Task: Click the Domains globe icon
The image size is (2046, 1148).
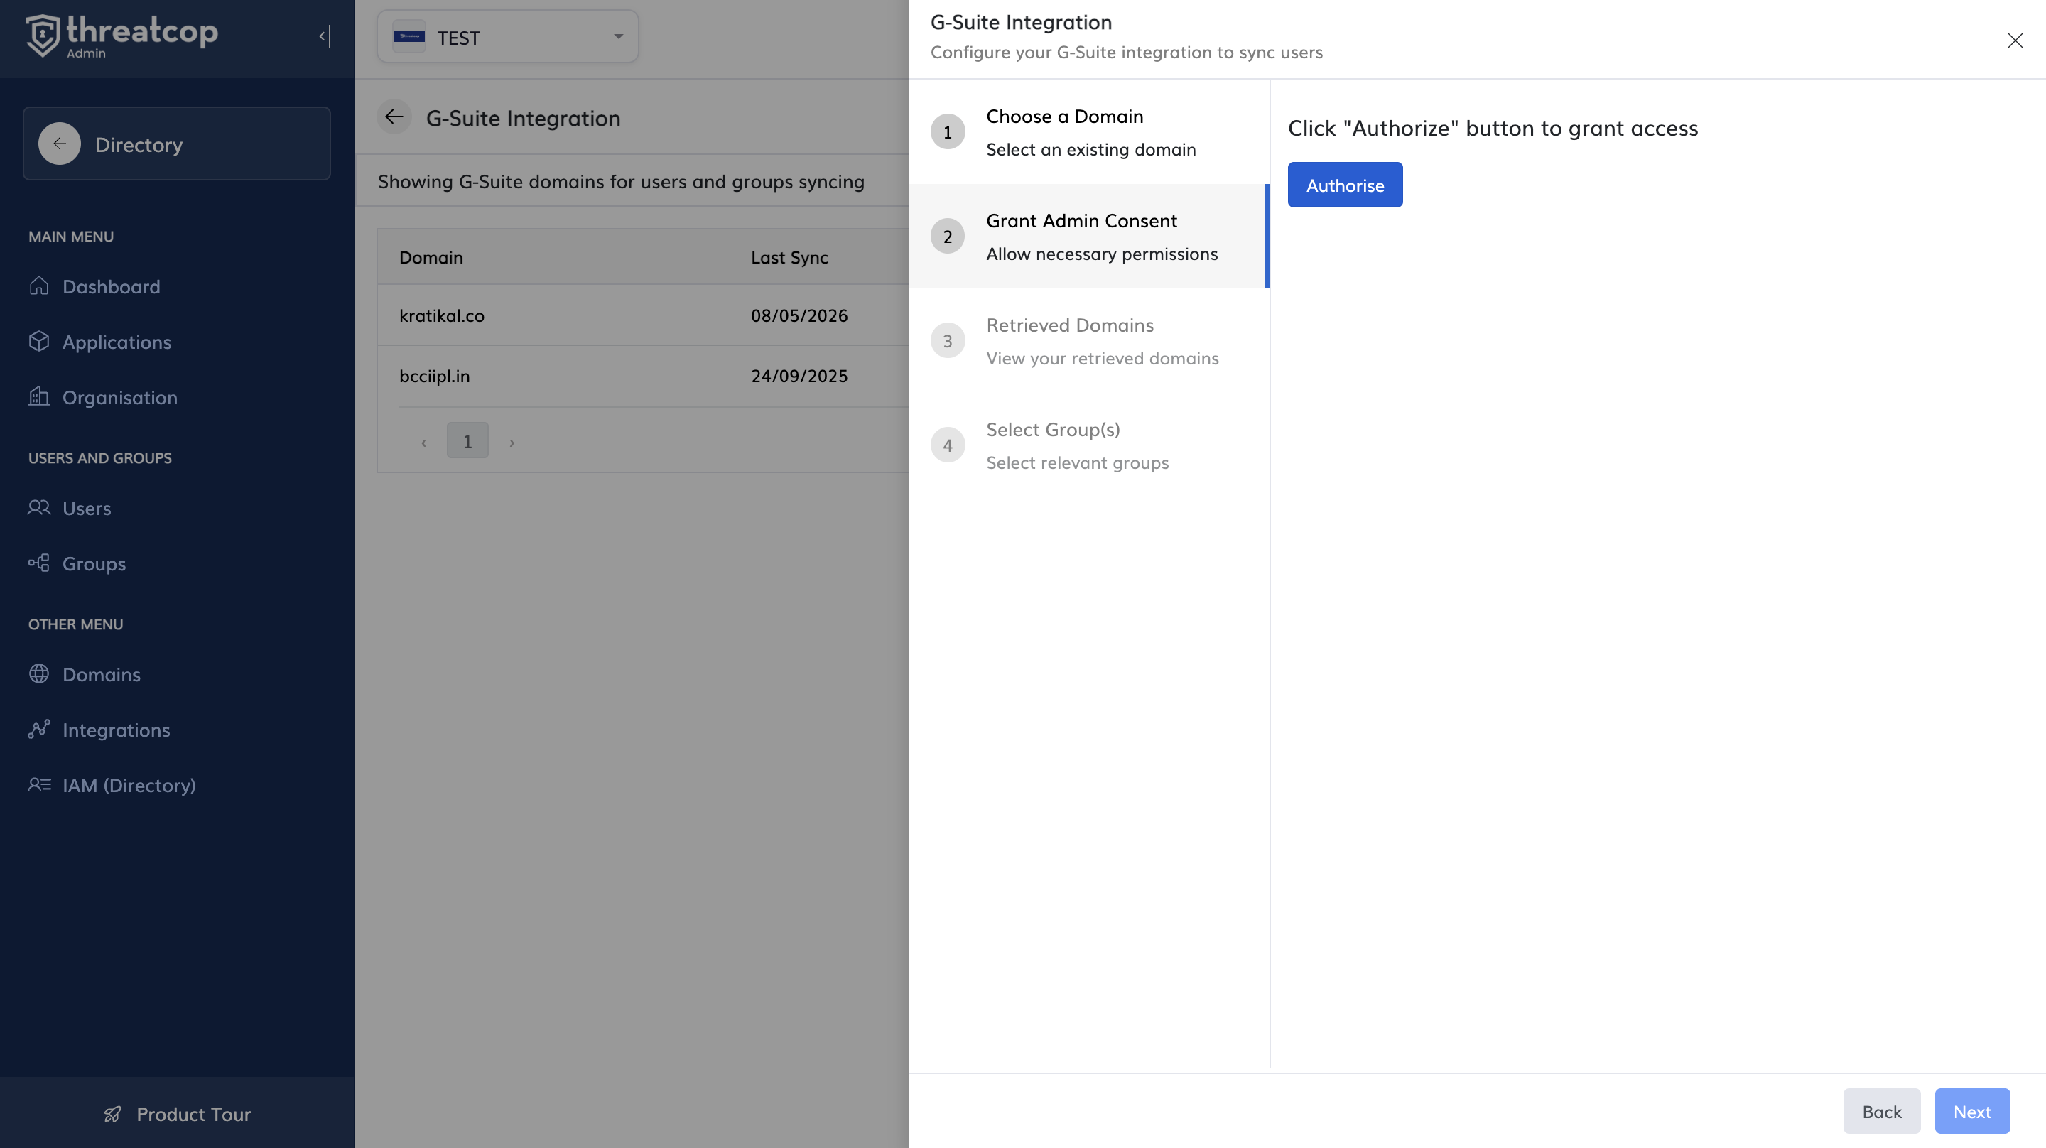Action: [x=39, y=674]
